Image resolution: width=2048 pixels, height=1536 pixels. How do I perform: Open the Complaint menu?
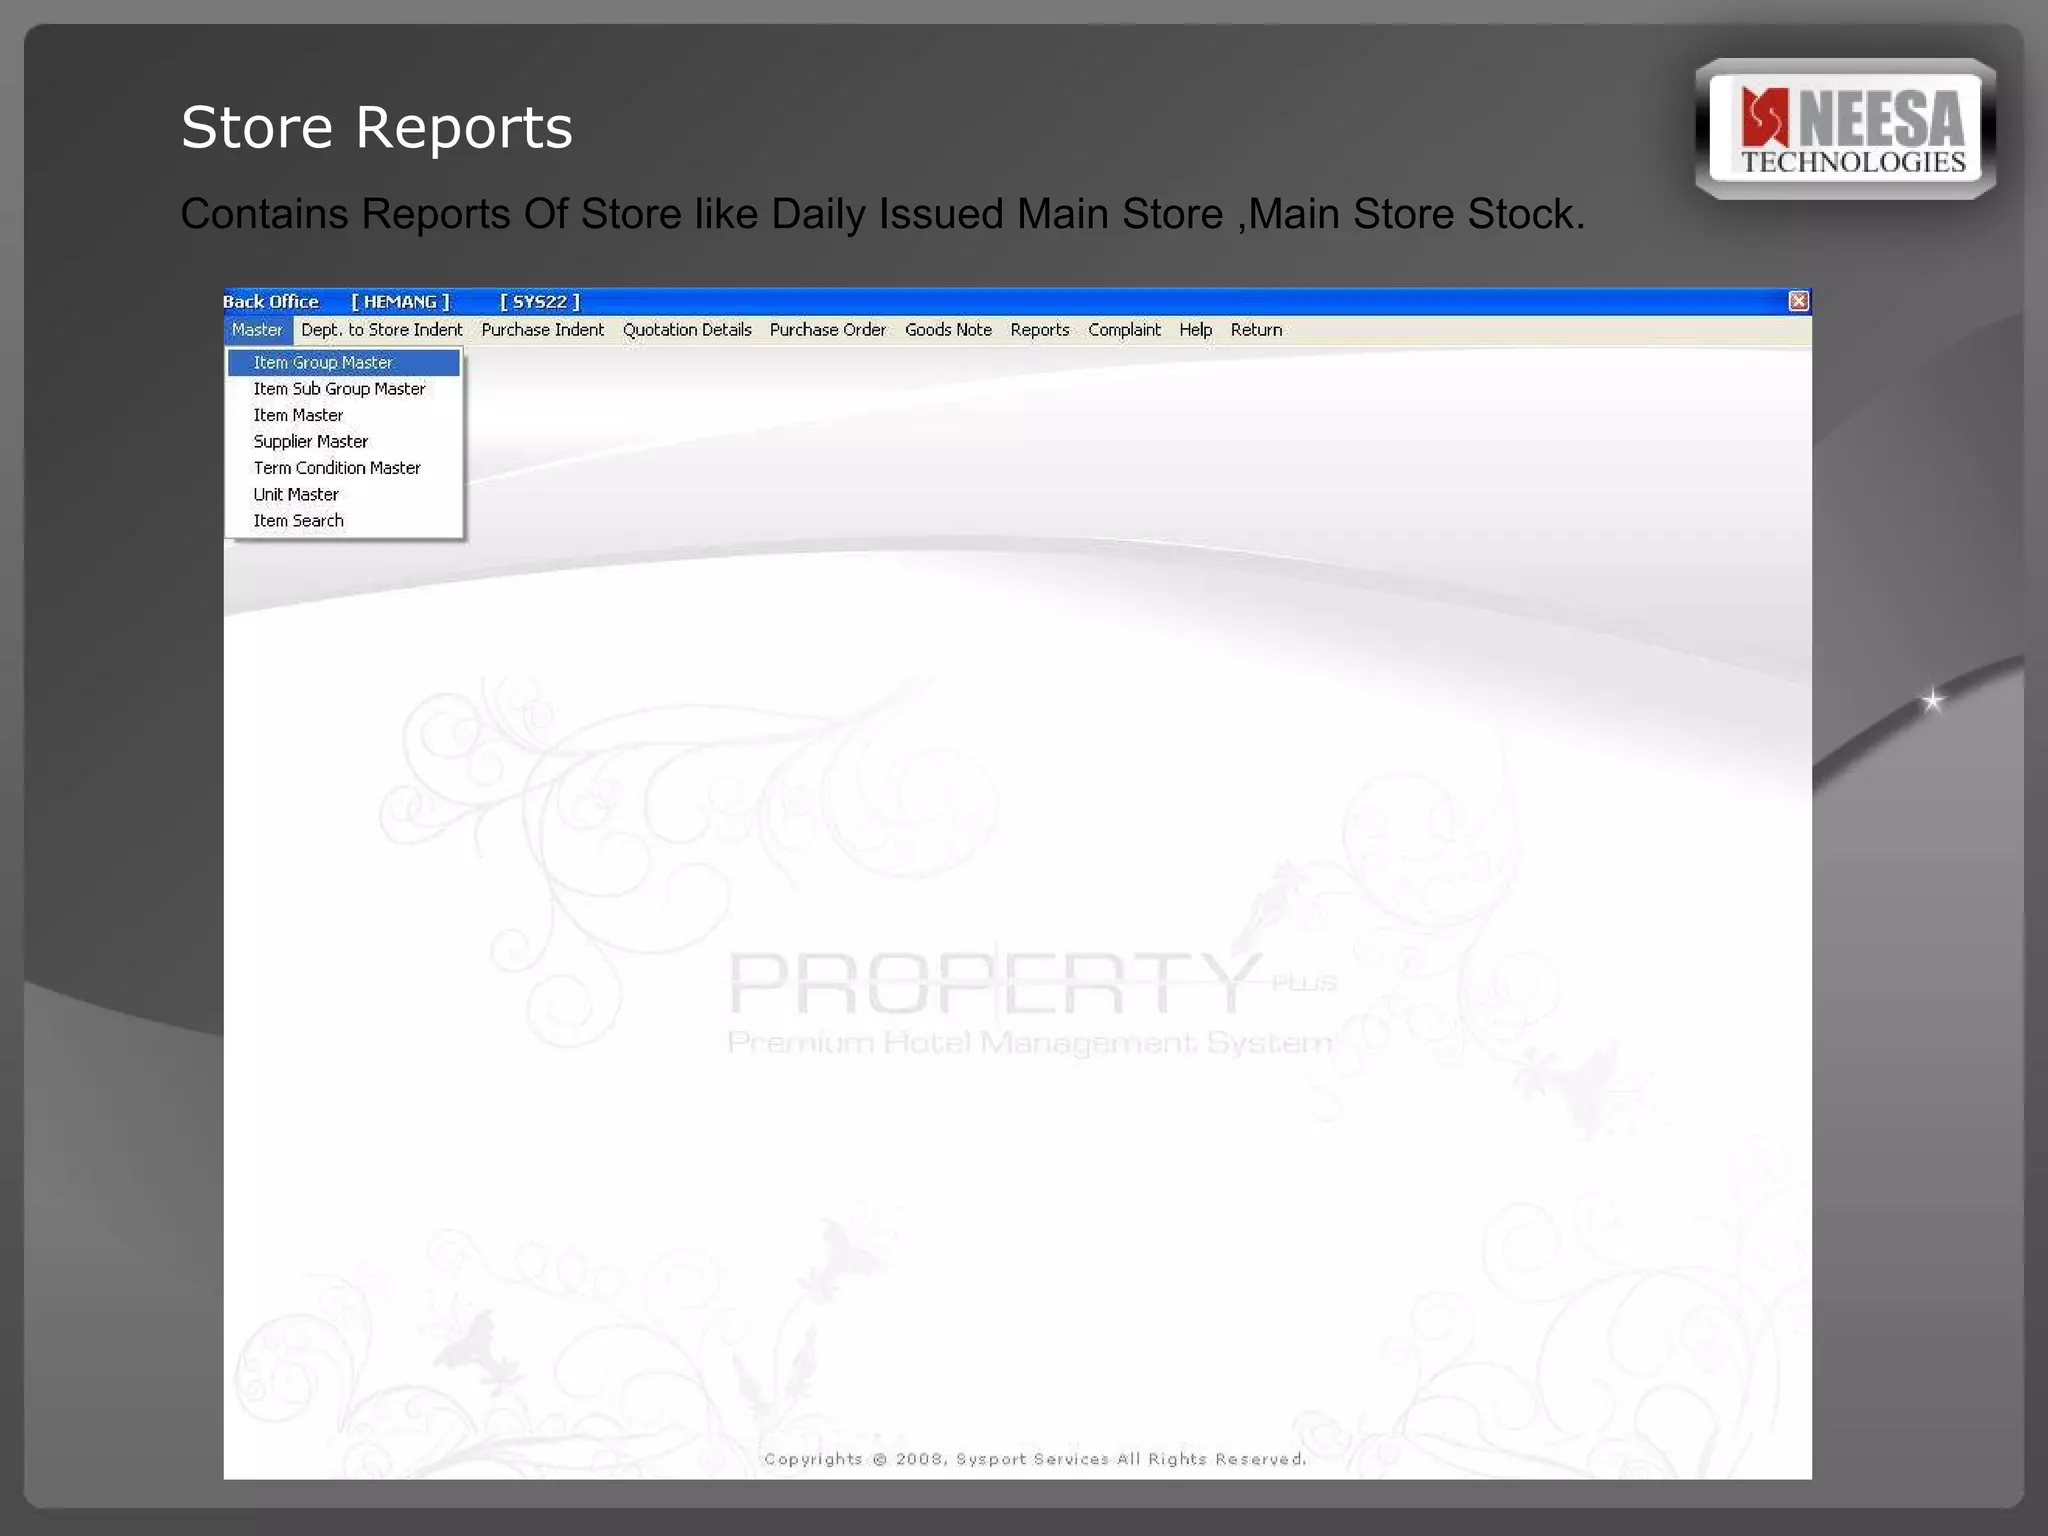(1125, 330)
